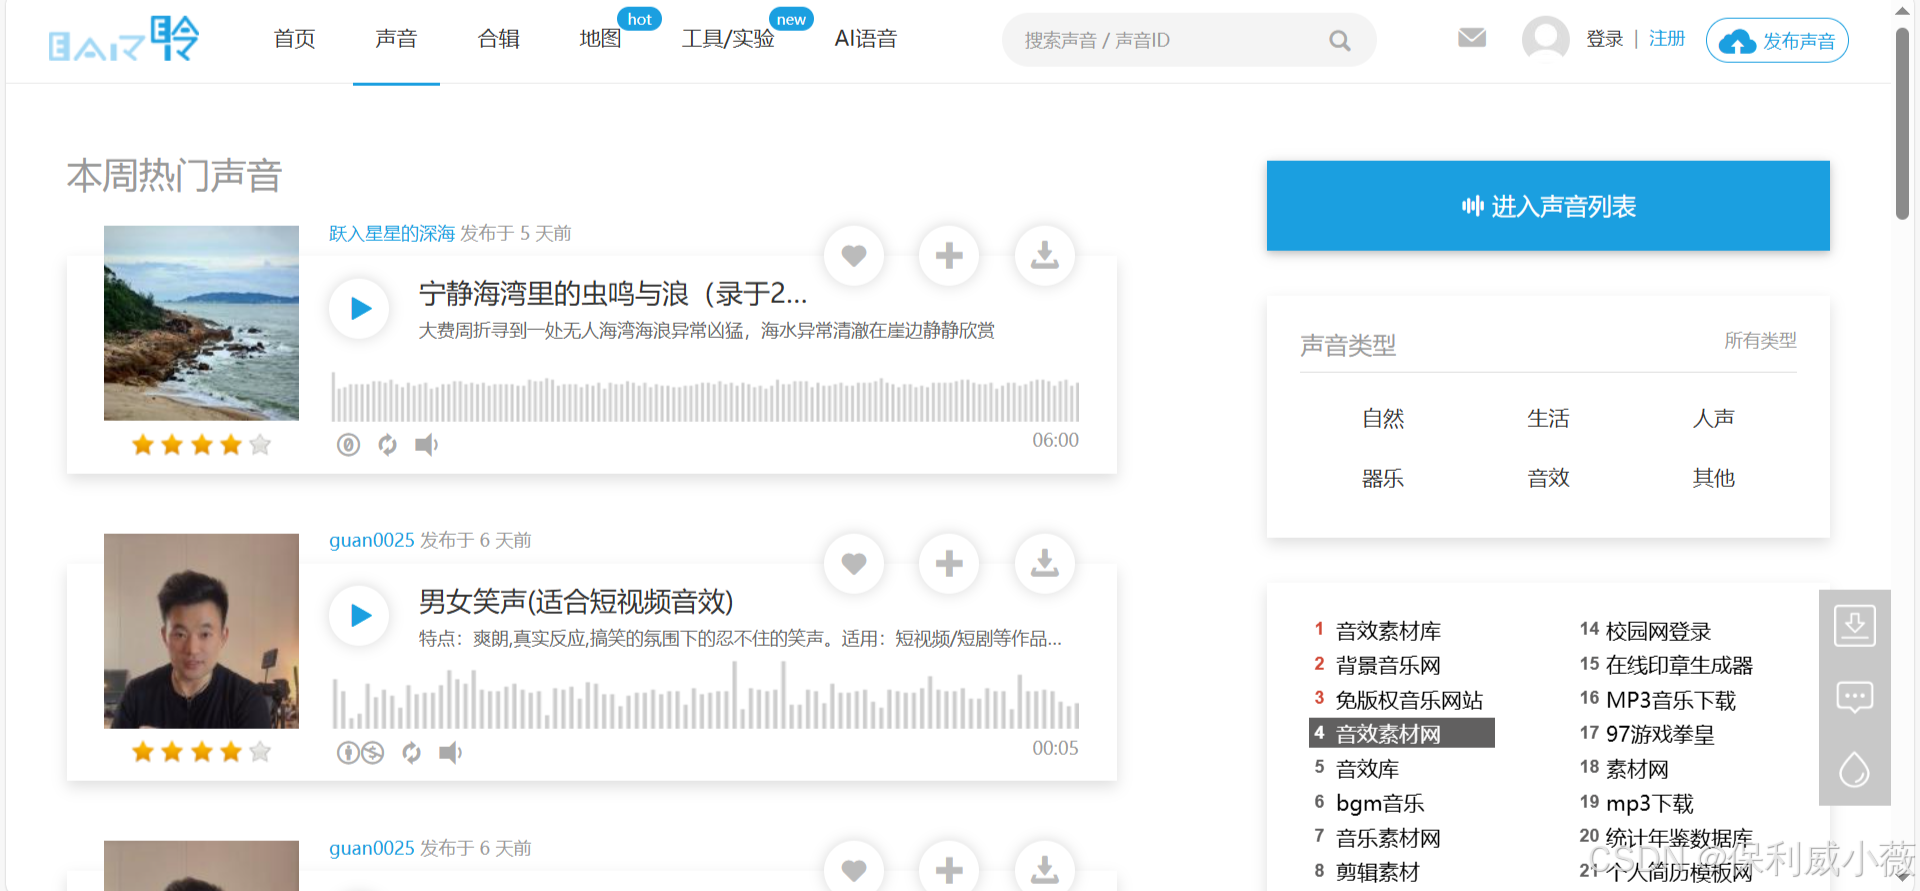Click ranked item bgm音乐
The height and width of the screenshot is (891, 1920).
point(1380,803)
